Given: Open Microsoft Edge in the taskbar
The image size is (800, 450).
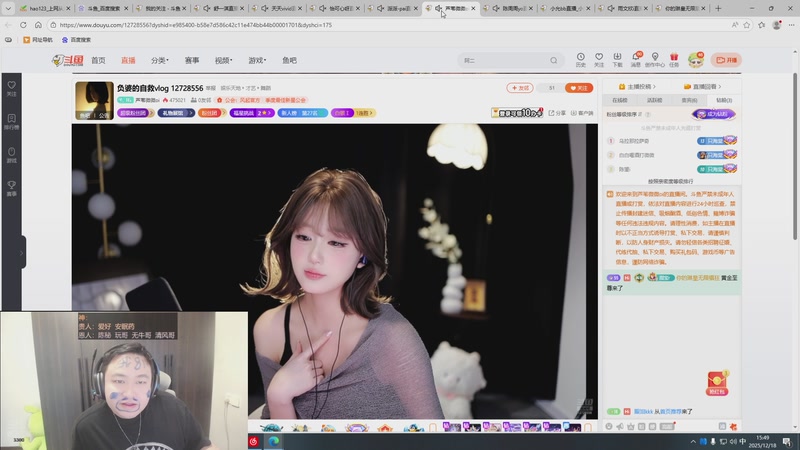Looking at the screenshot, I should pos(274,441).
